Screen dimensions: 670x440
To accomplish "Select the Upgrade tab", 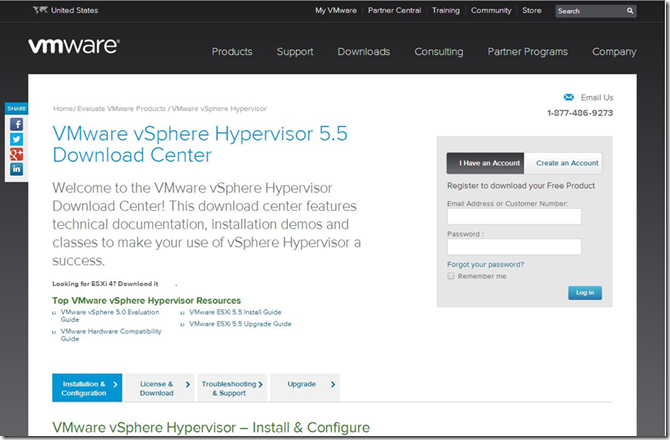I will click(305, 388).
